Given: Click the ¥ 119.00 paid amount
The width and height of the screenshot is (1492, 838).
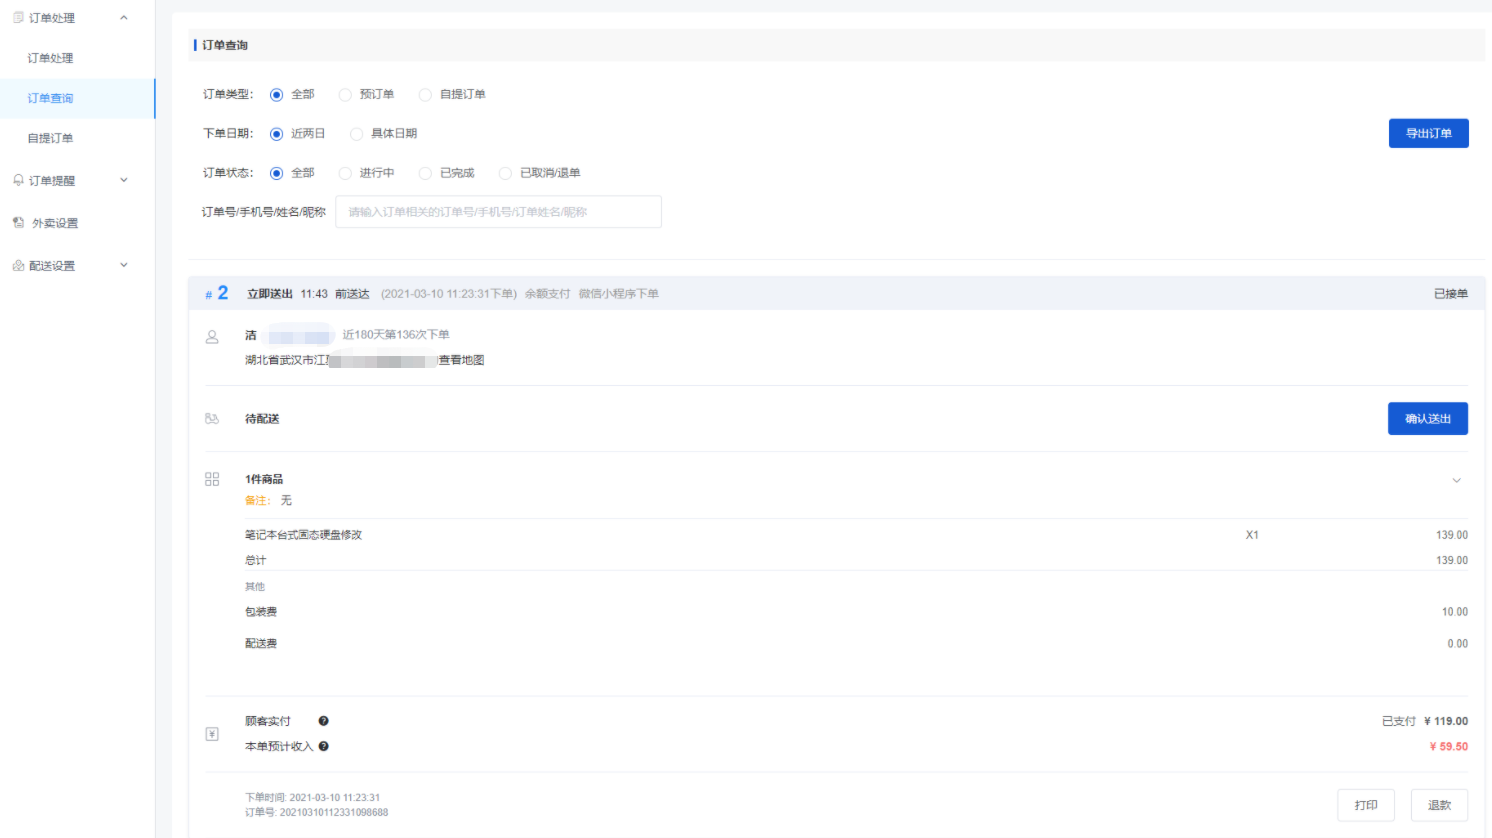Looking at the screenshot, I should [x=1446, y=721].
